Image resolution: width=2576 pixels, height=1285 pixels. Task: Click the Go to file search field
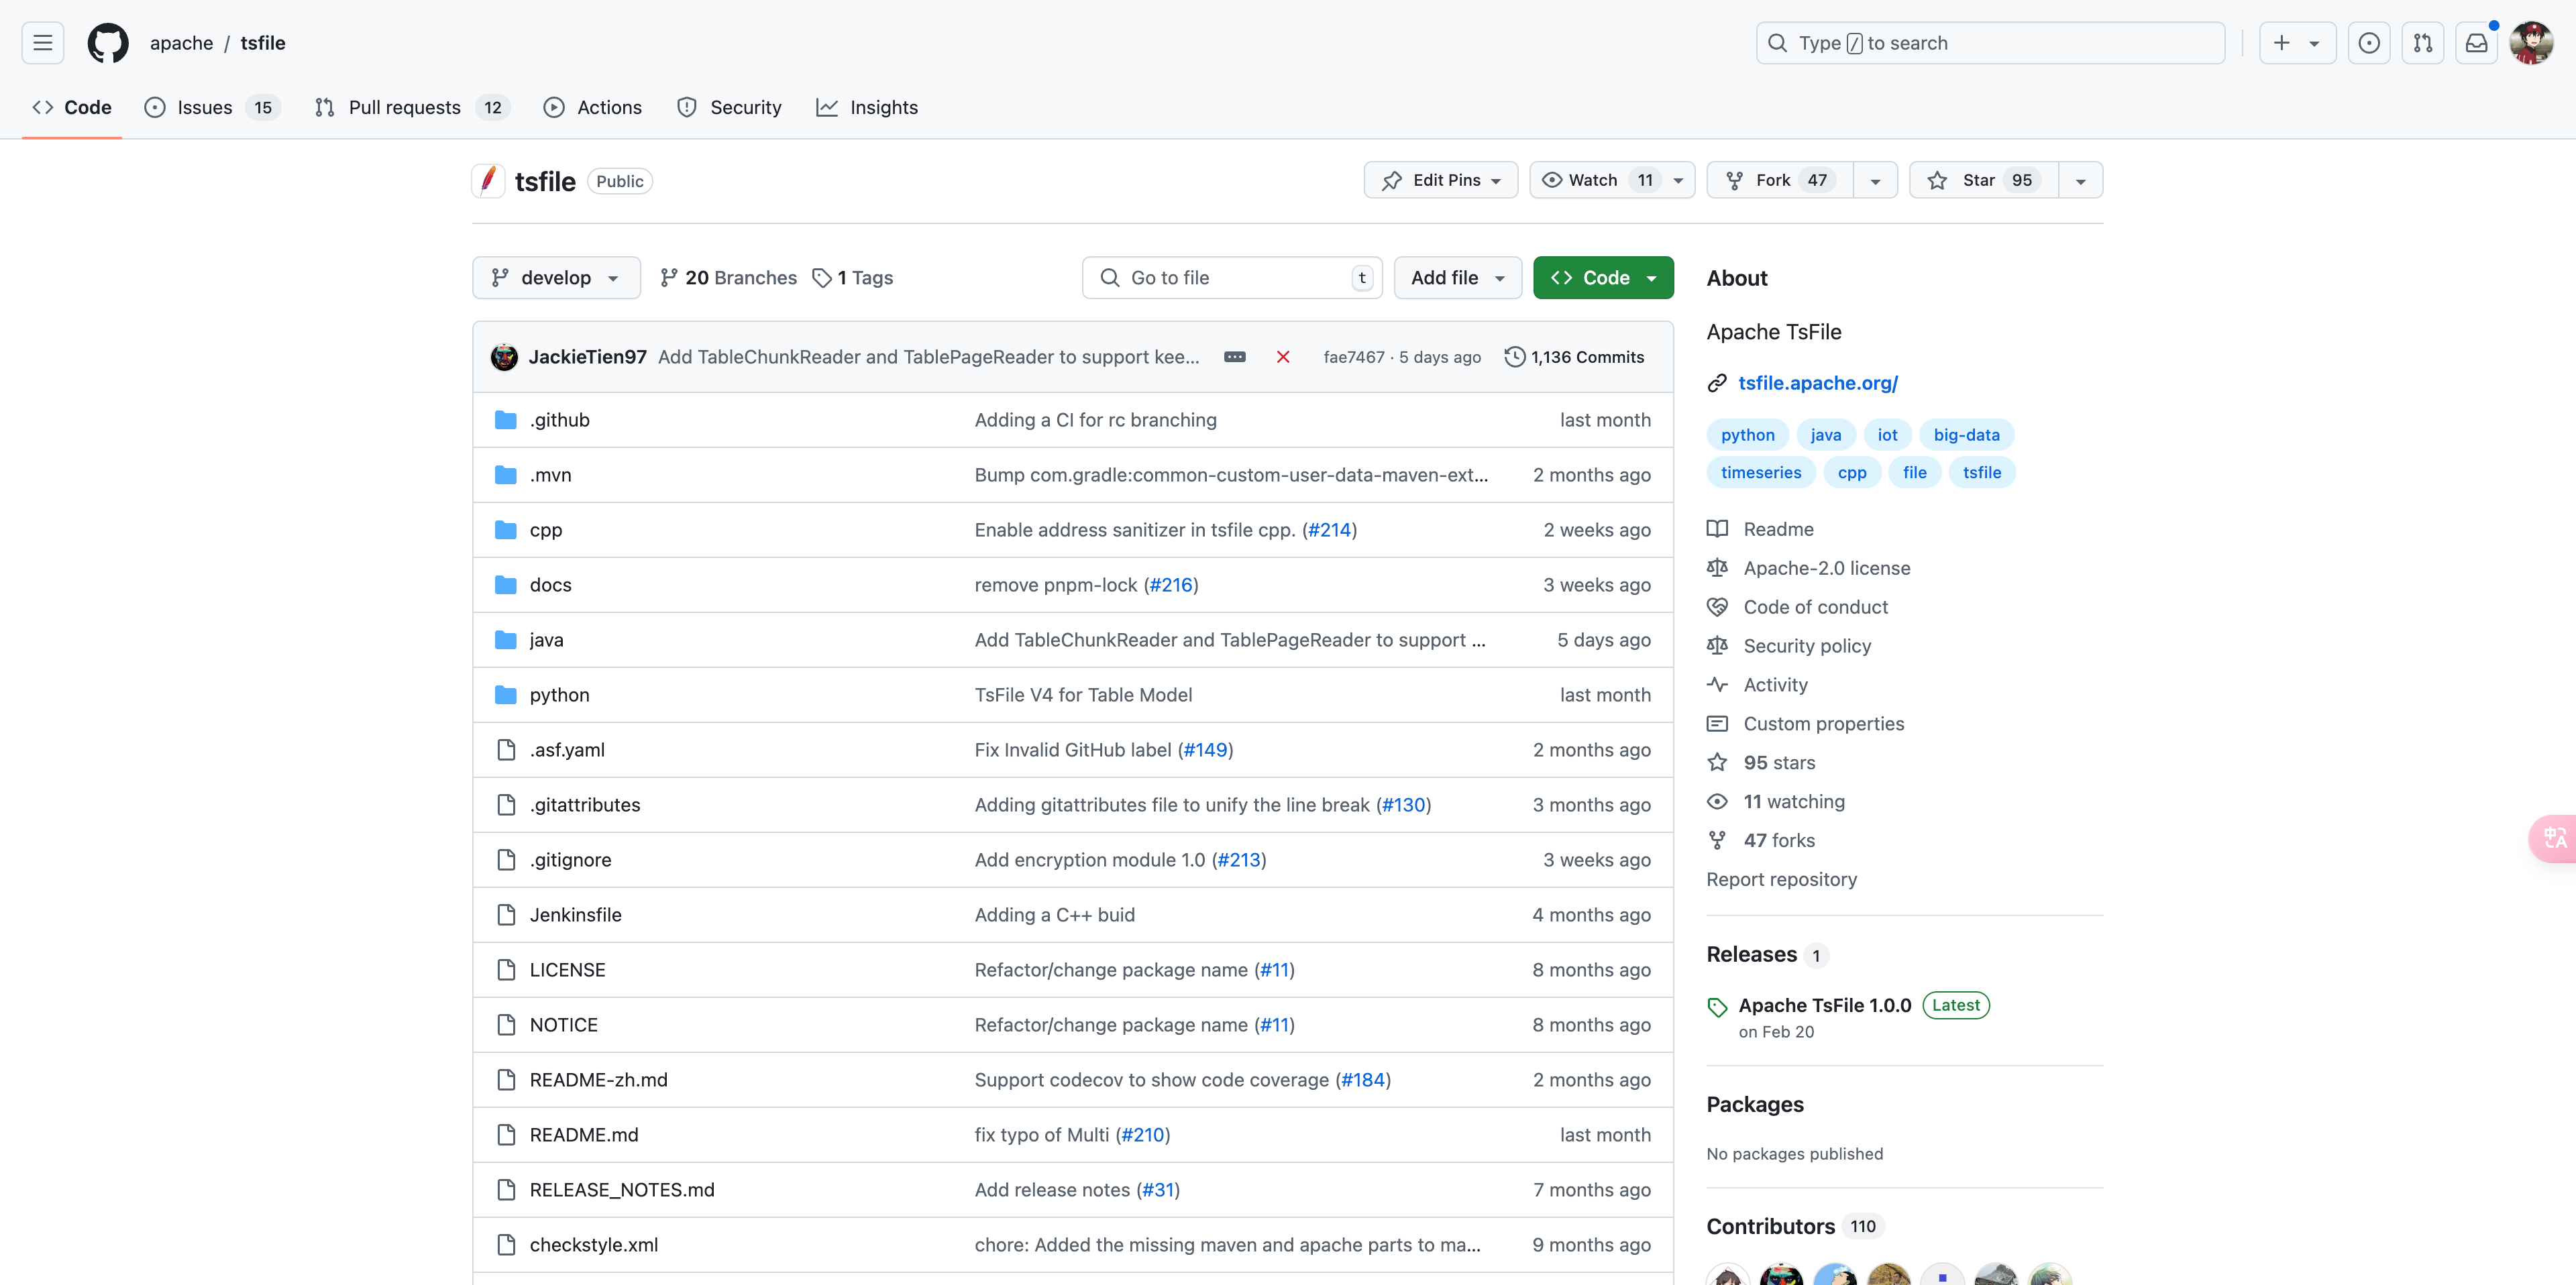click(x=1230, y=278)
